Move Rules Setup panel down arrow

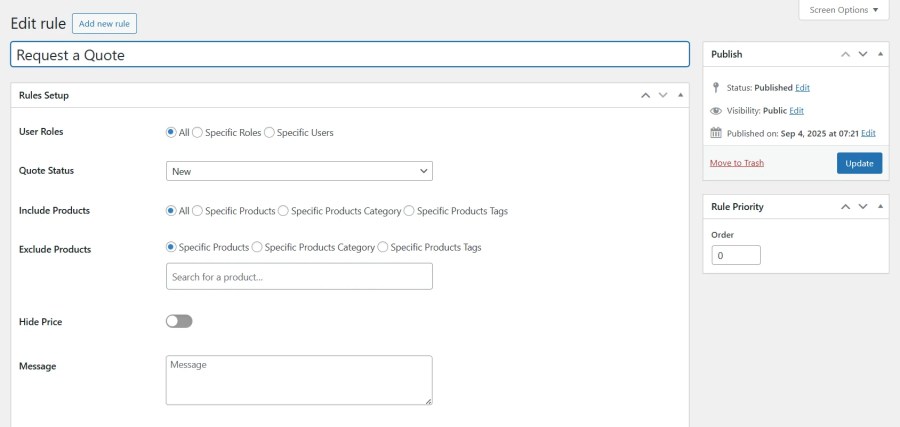(663, 95)
